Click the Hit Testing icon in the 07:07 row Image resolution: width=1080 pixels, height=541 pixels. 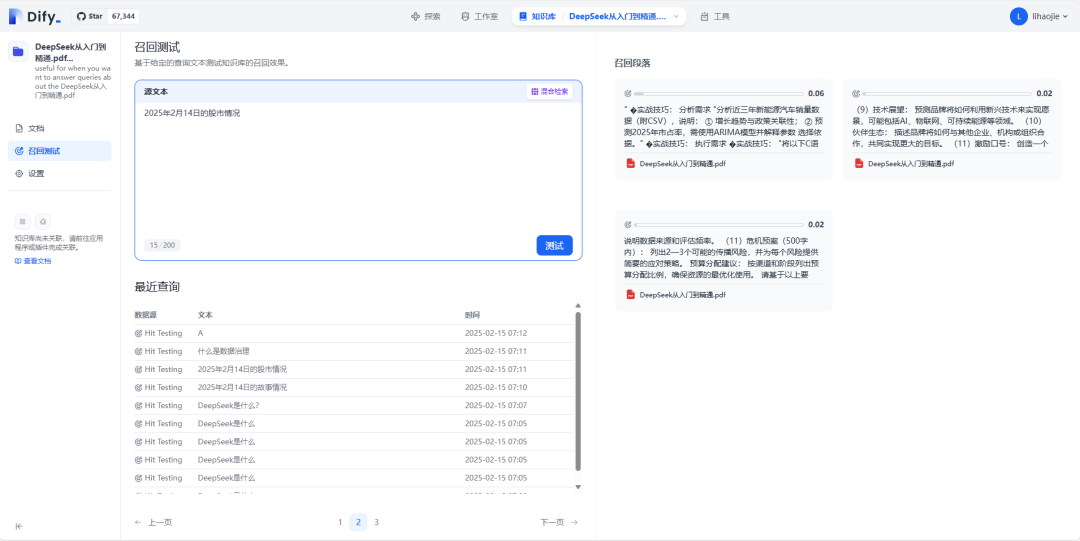[x=138, y=405]
